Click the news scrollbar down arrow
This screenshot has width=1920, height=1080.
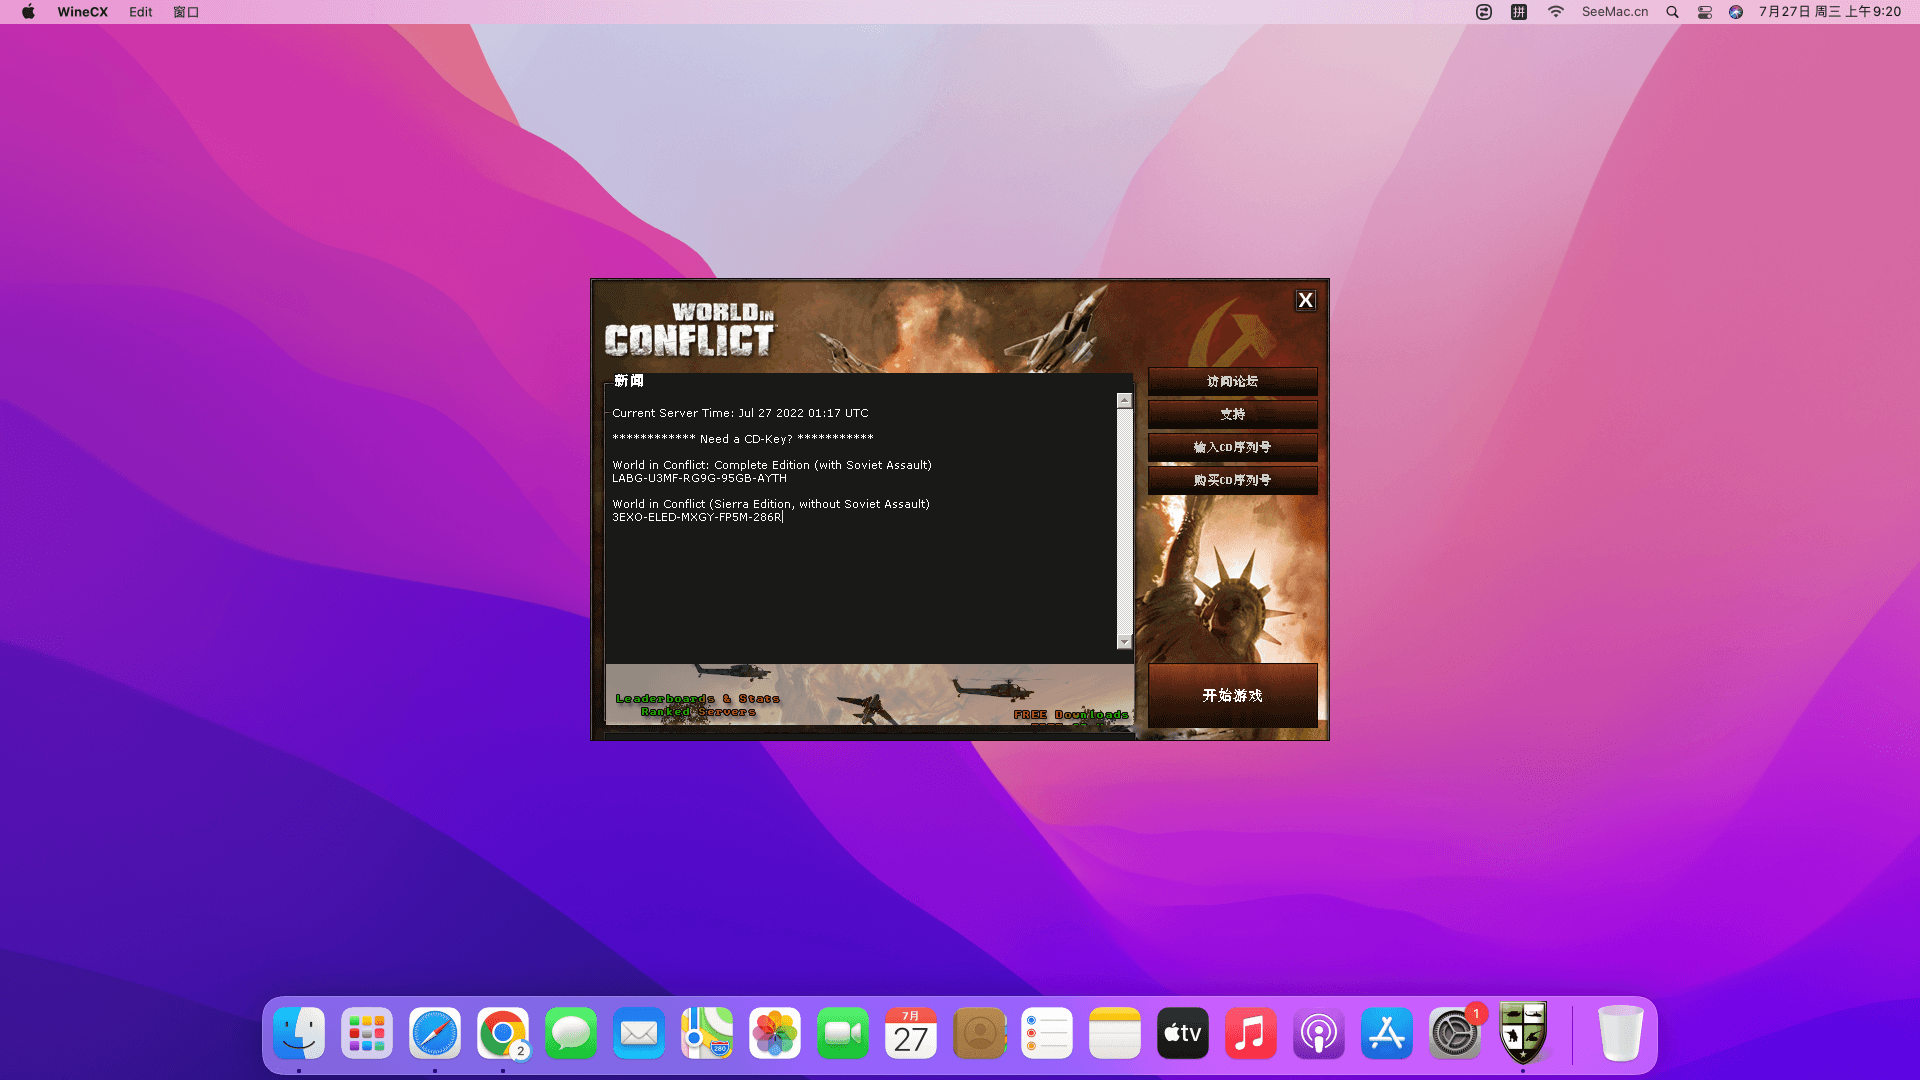point(1124,642)
